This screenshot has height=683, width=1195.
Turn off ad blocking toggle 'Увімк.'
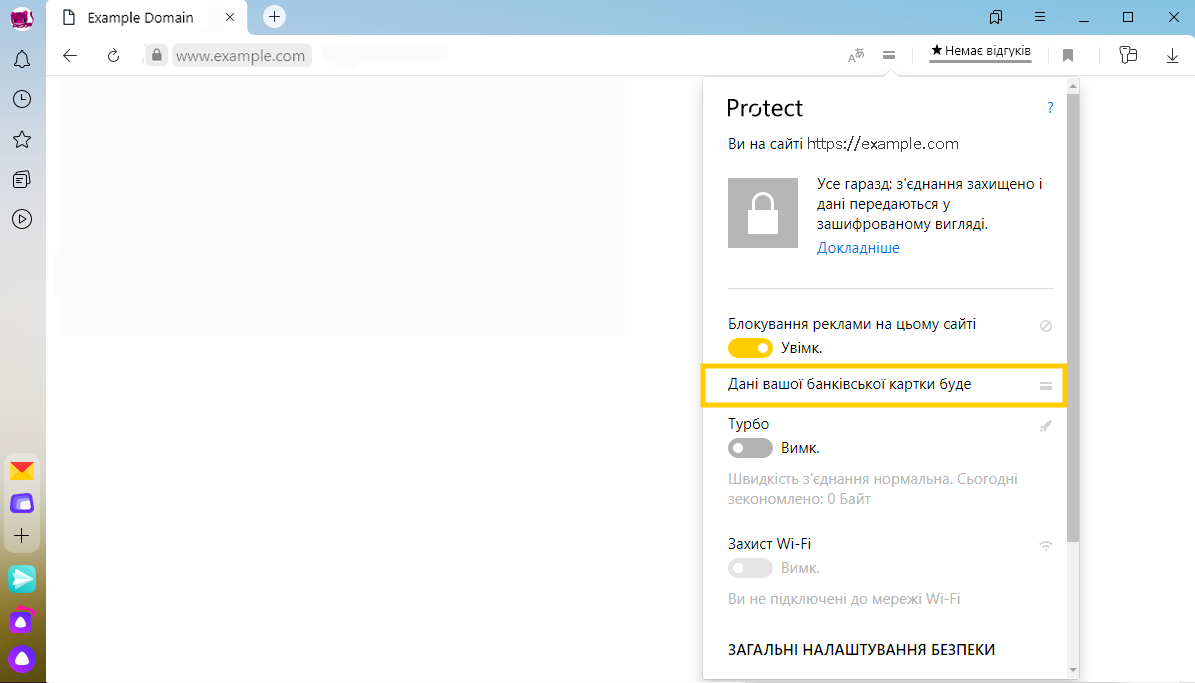coord(751,348)
